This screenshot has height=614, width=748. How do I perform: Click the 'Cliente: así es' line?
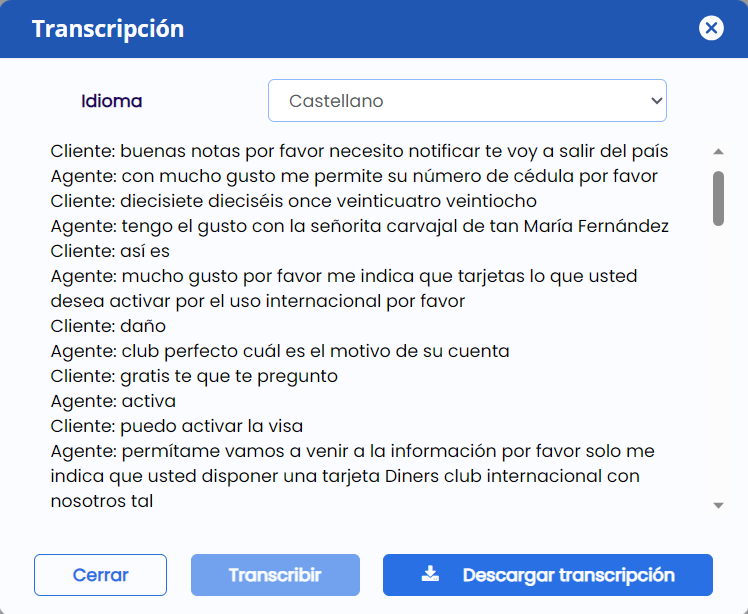point(110,251)
